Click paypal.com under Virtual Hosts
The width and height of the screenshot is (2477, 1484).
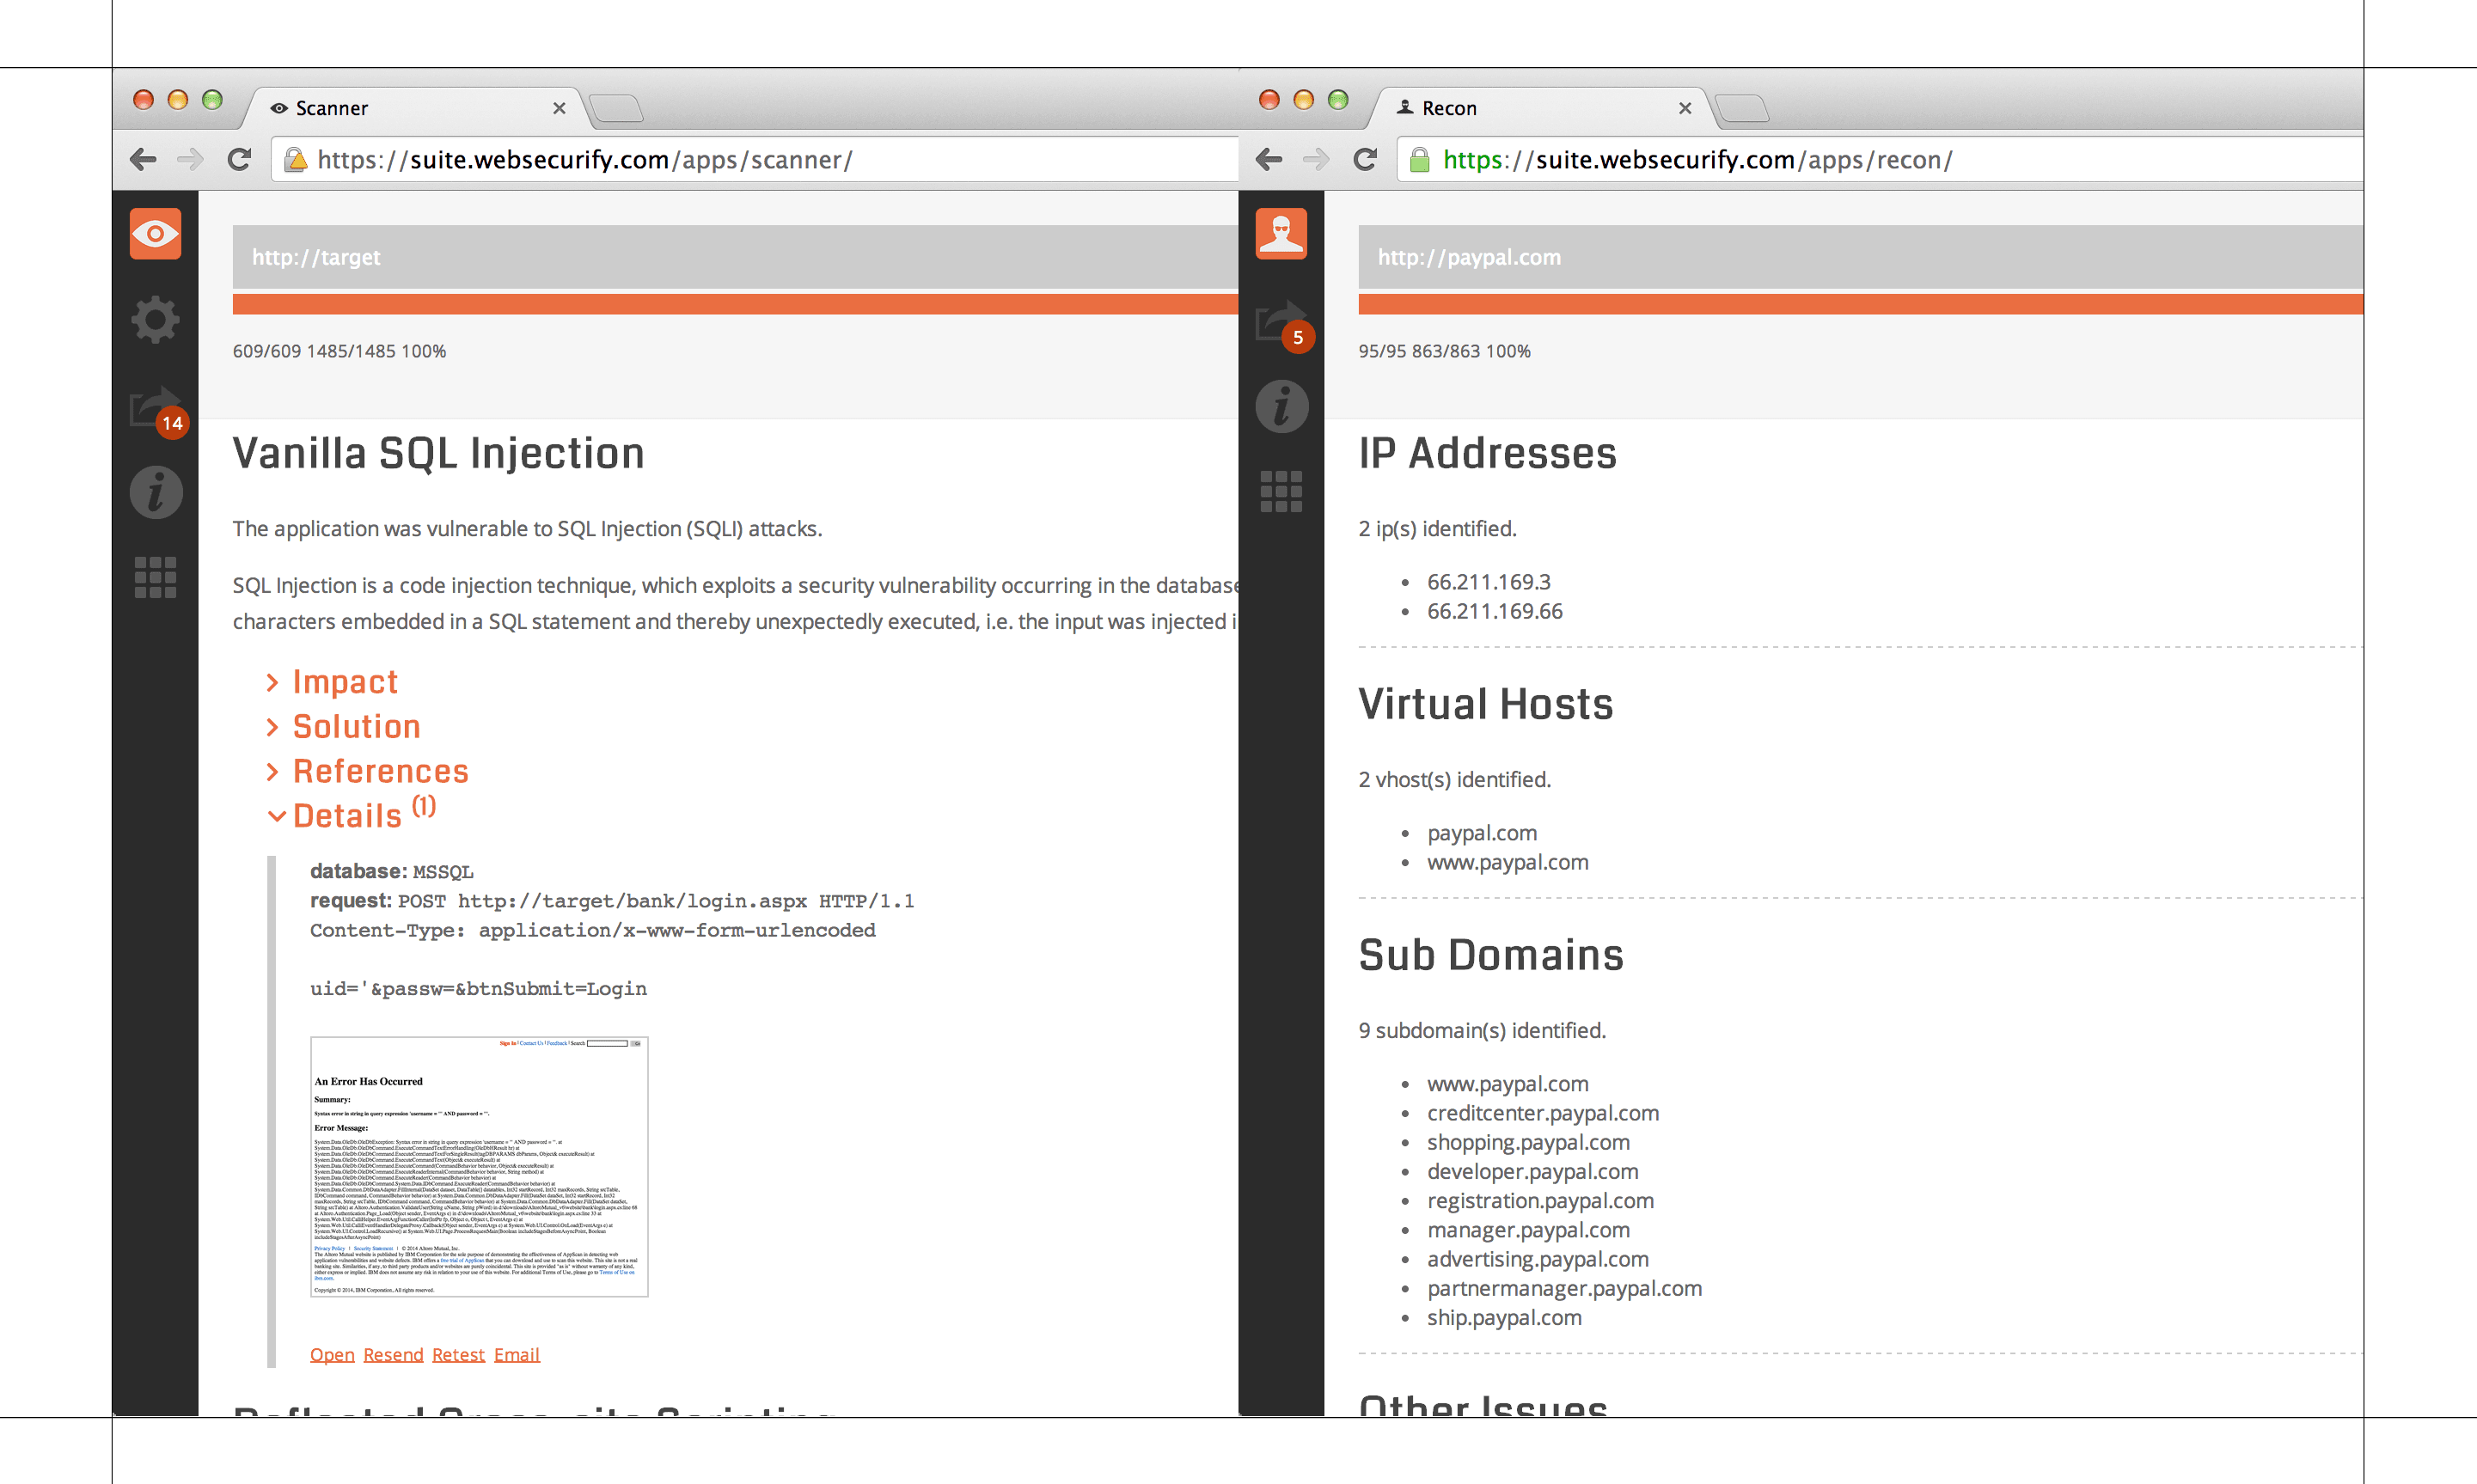pos(1482,833)
